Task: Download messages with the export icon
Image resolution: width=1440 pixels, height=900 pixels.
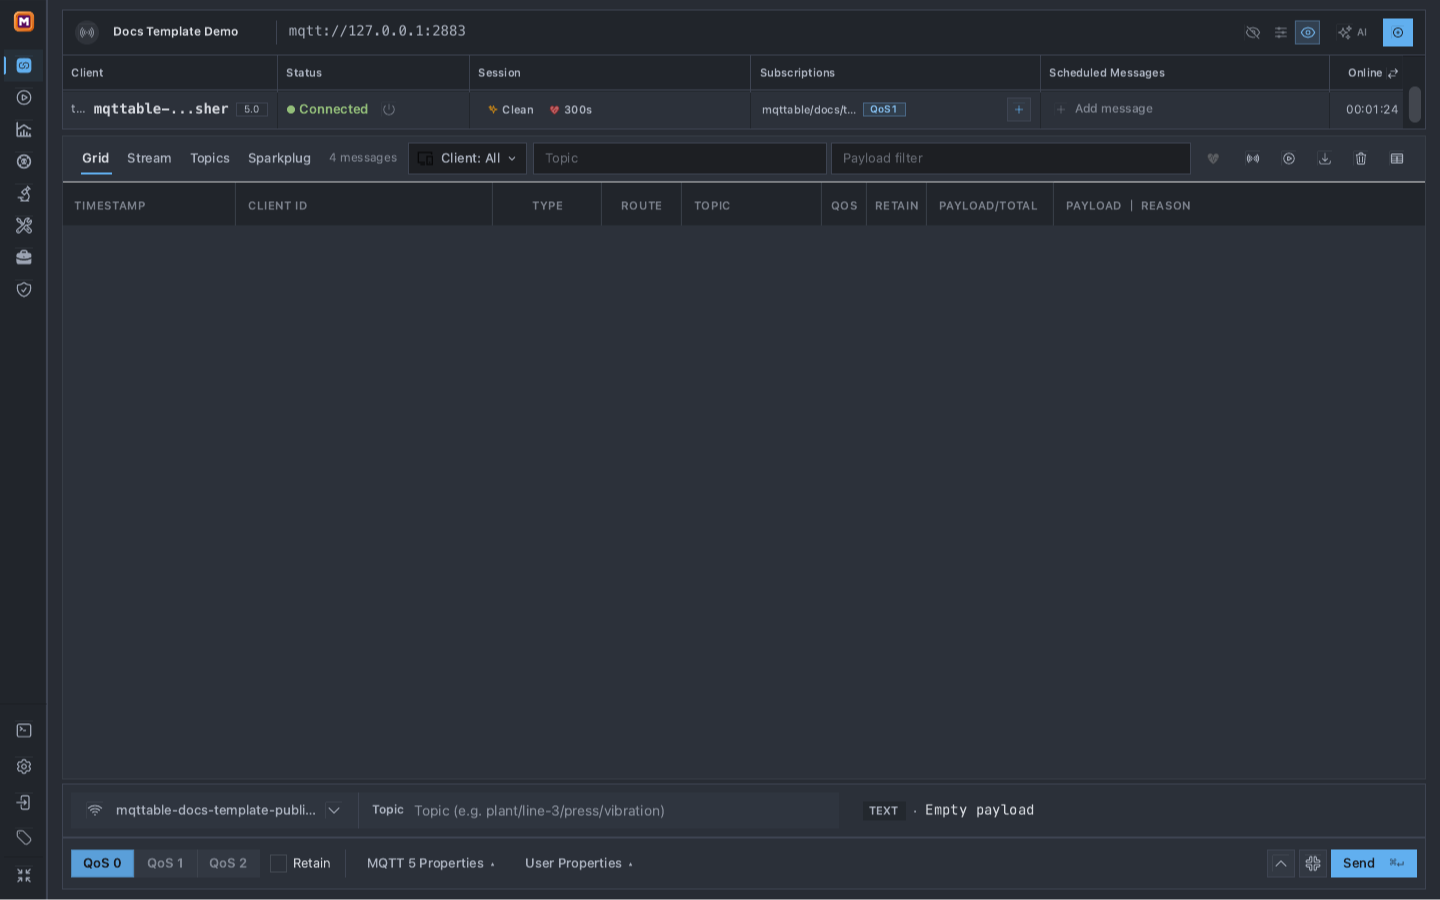Action: pyautogui.click(x=1325, y=159)
